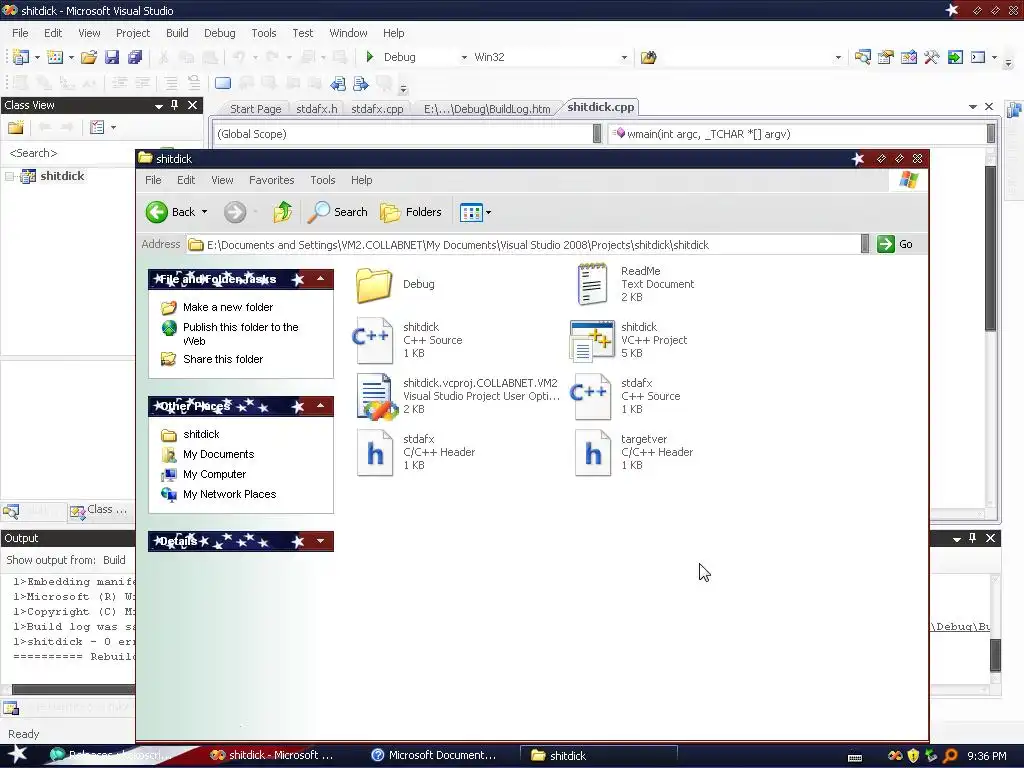Click Go button next to address bar
Viewport: 1024px width, 768px height.
tap(895, 244)
